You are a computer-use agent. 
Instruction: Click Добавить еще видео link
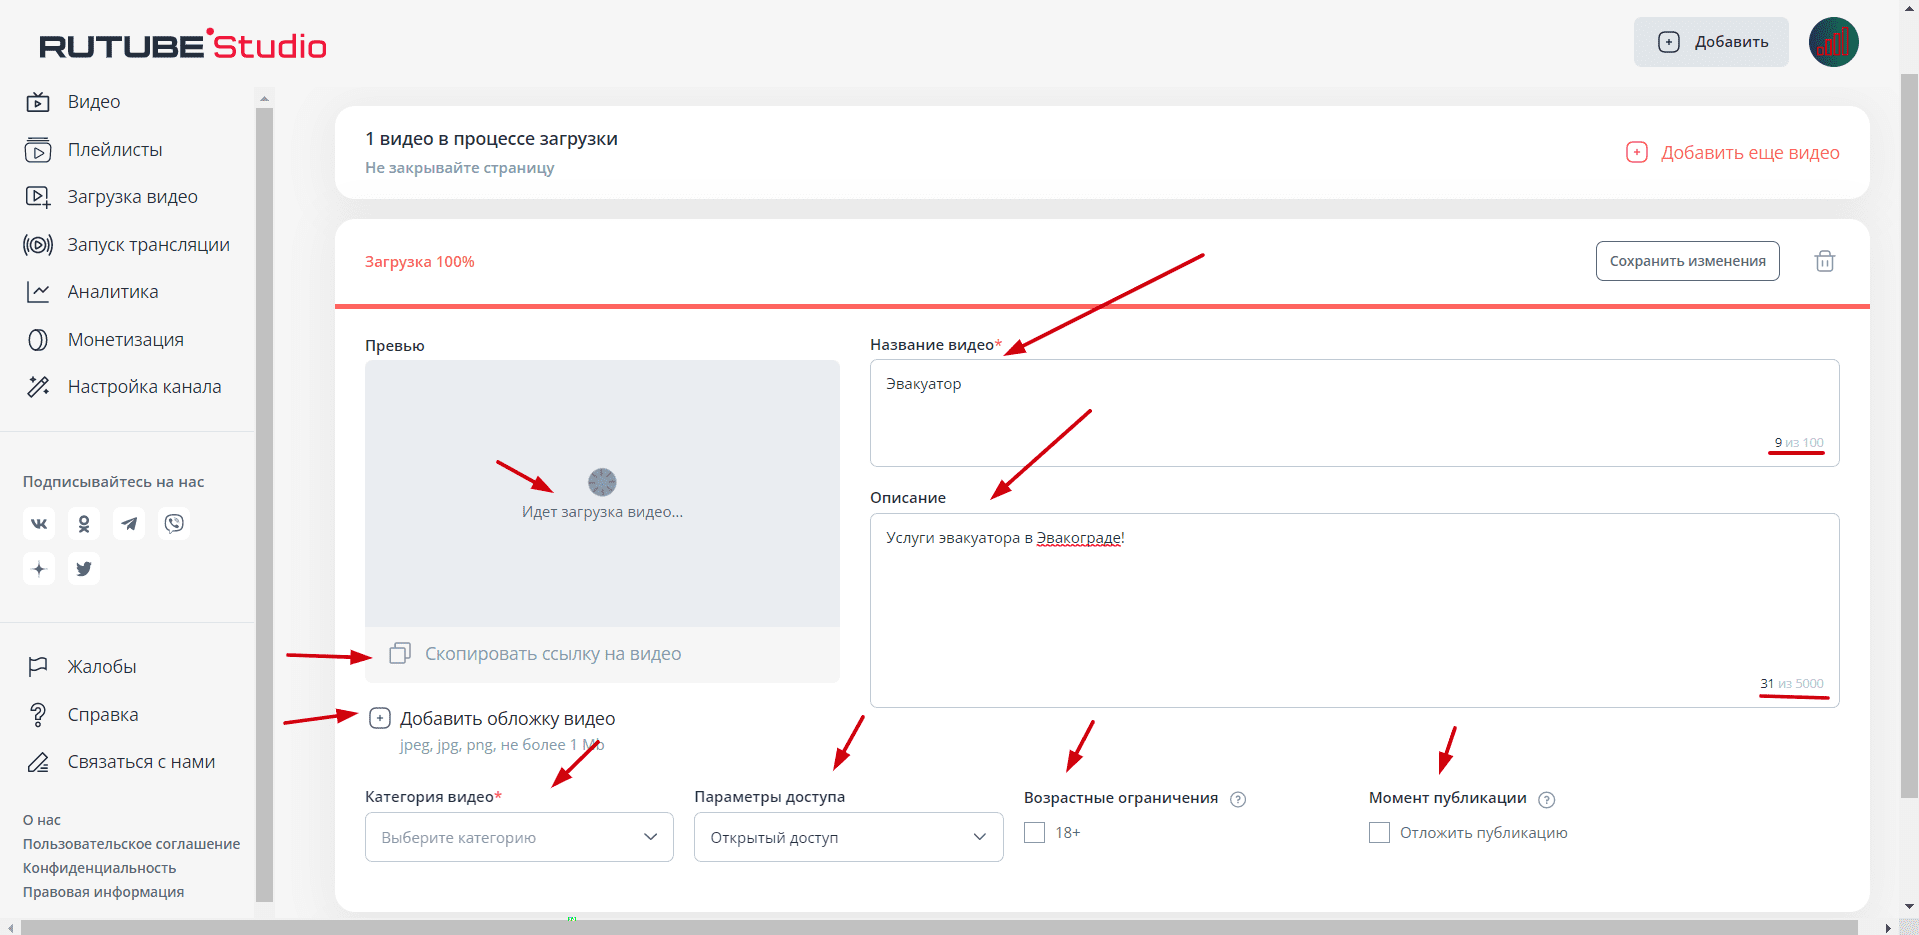point(1750,153)
